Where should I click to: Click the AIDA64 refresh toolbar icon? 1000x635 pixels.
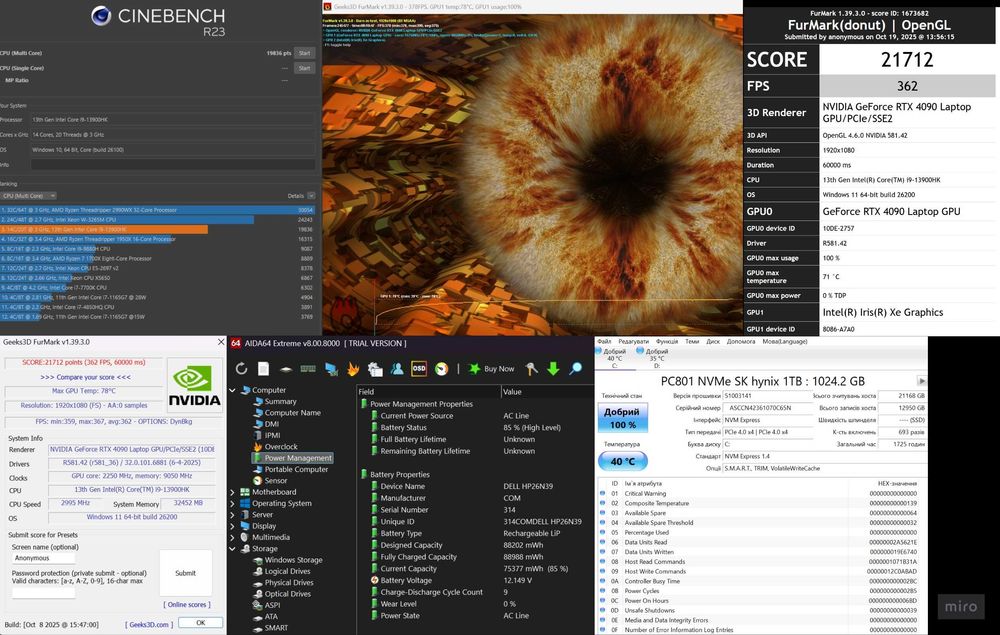pos(241,369)
